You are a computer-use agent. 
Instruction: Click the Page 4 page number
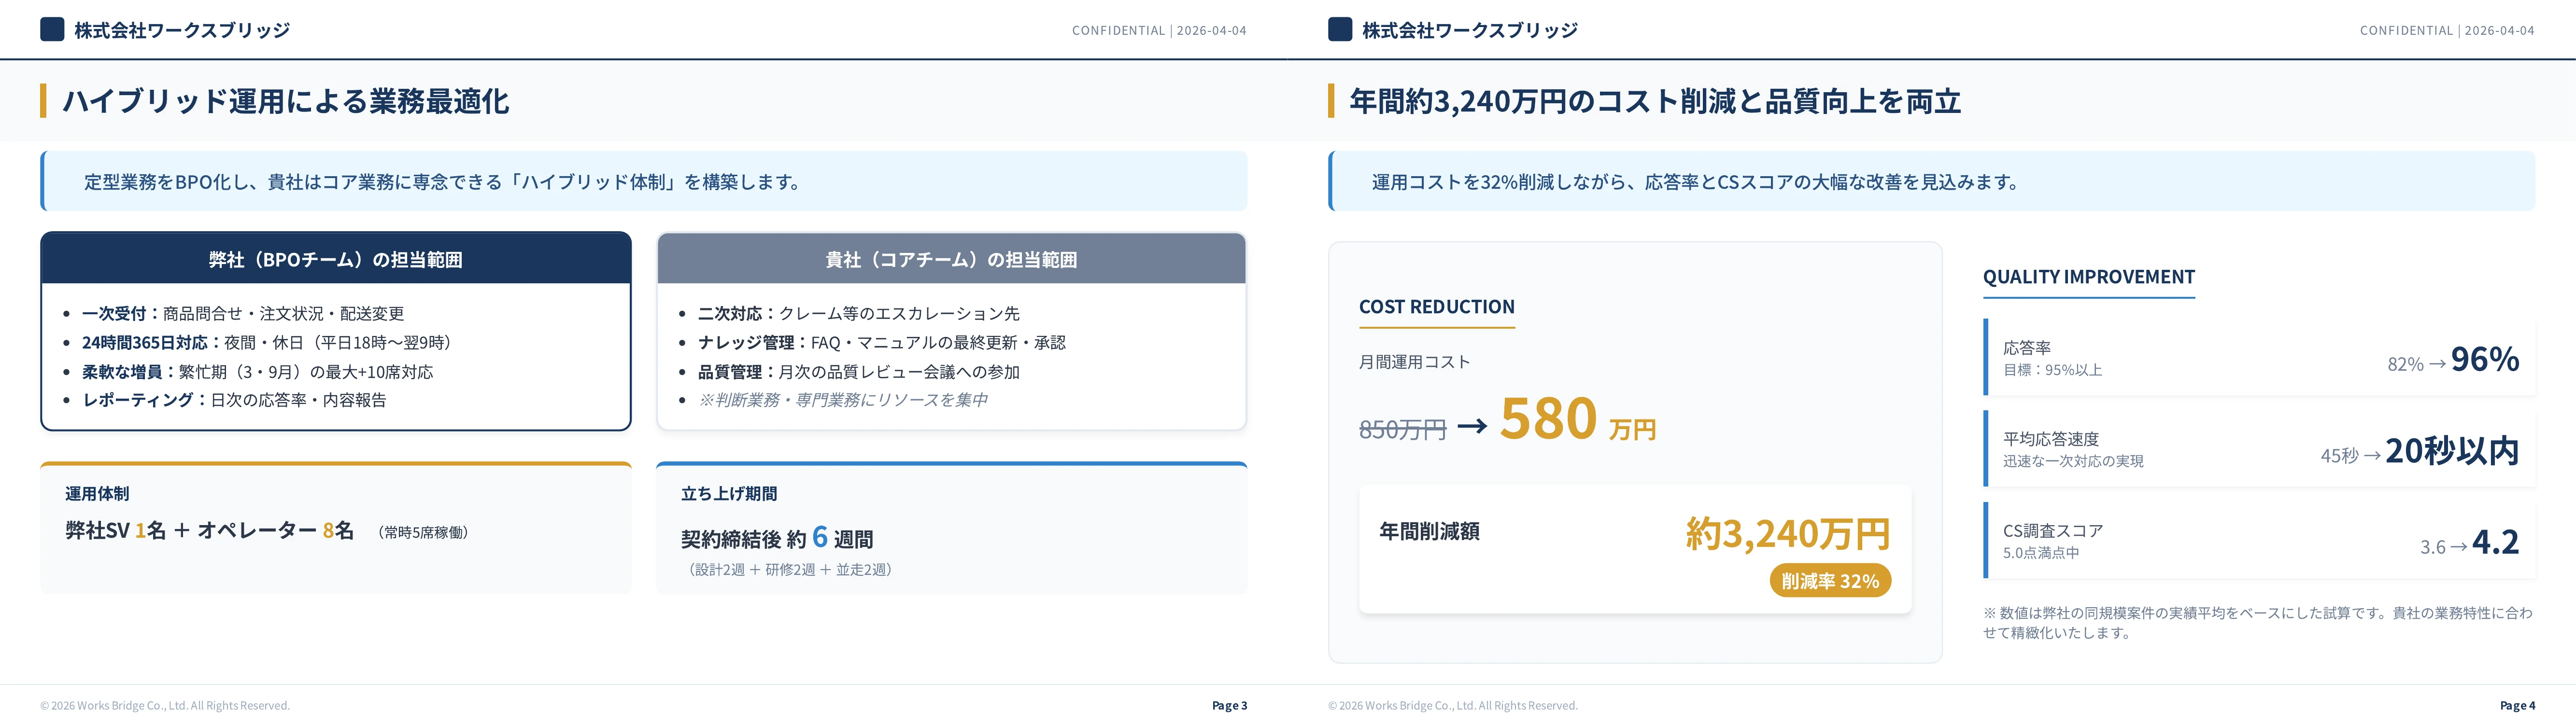click(2517, 706)
